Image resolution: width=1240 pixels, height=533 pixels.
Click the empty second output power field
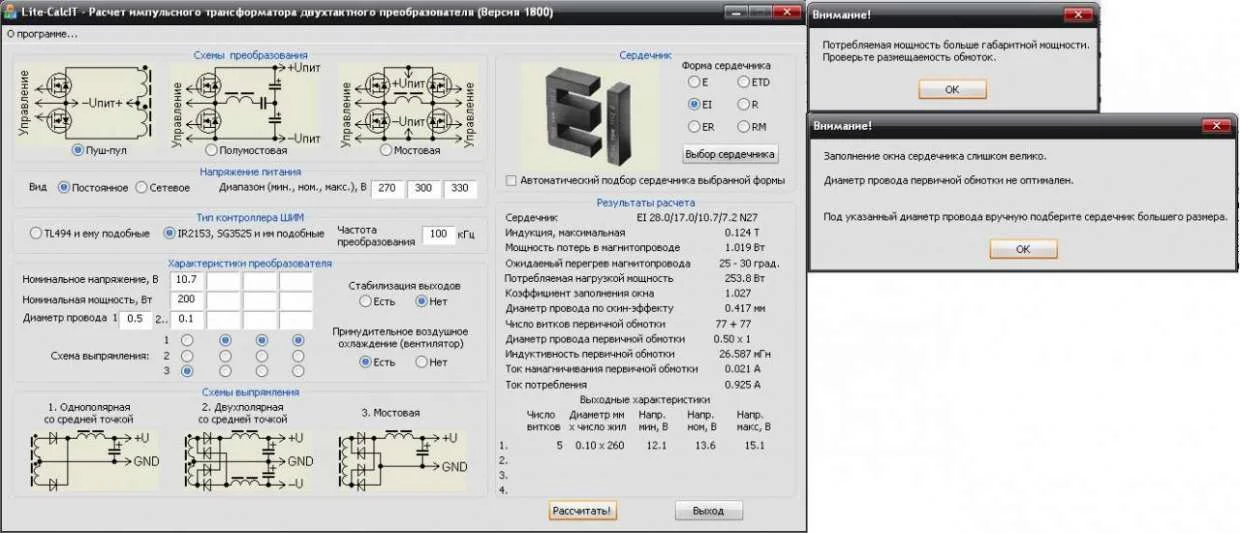tap(223, 300)
